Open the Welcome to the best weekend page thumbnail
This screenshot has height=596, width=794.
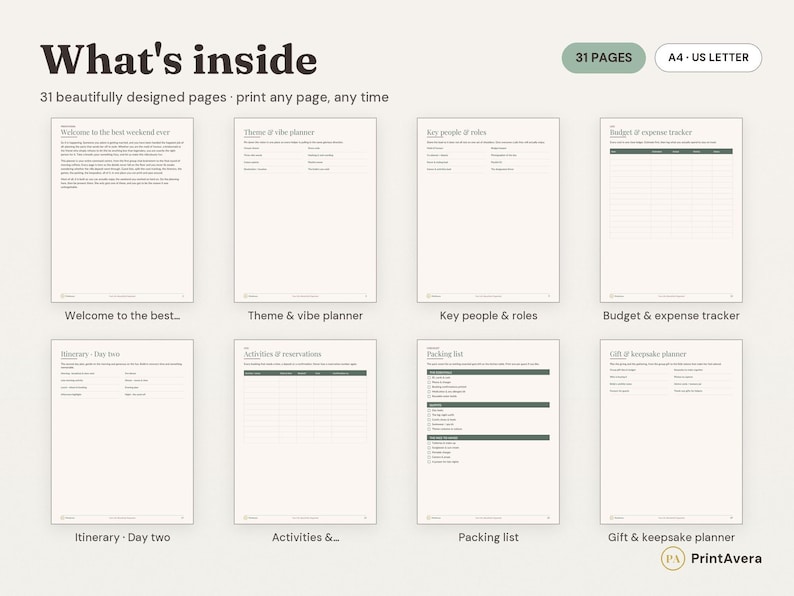click(x=122, y=210)
